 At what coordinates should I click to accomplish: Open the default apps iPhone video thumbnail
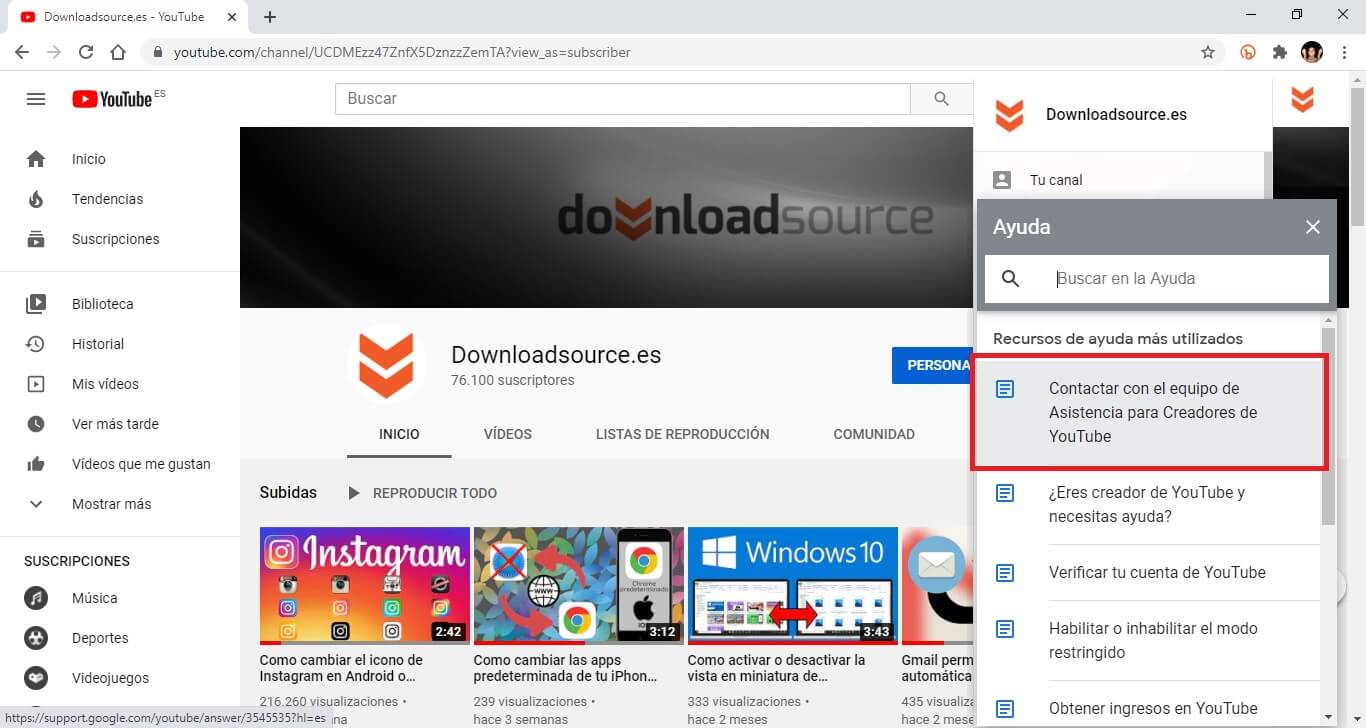click(578, 585)
